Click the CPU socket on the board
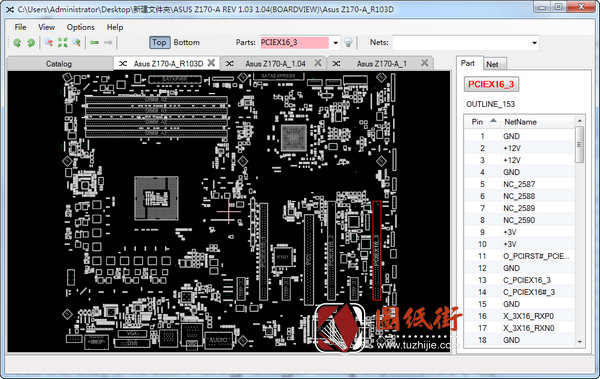 click(156, 198)
